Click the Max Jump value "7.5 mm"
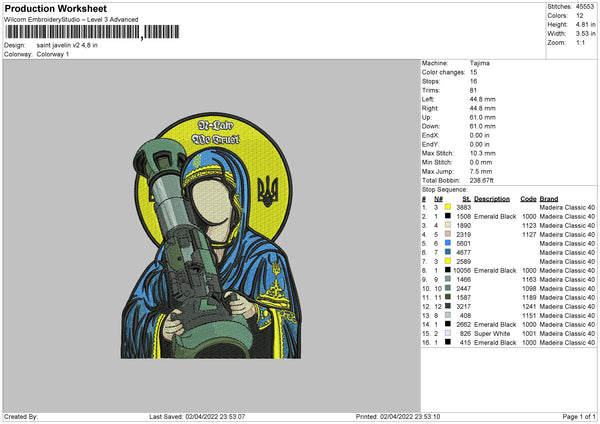Viewport: 600px width, 424px height. coord(481,171)
